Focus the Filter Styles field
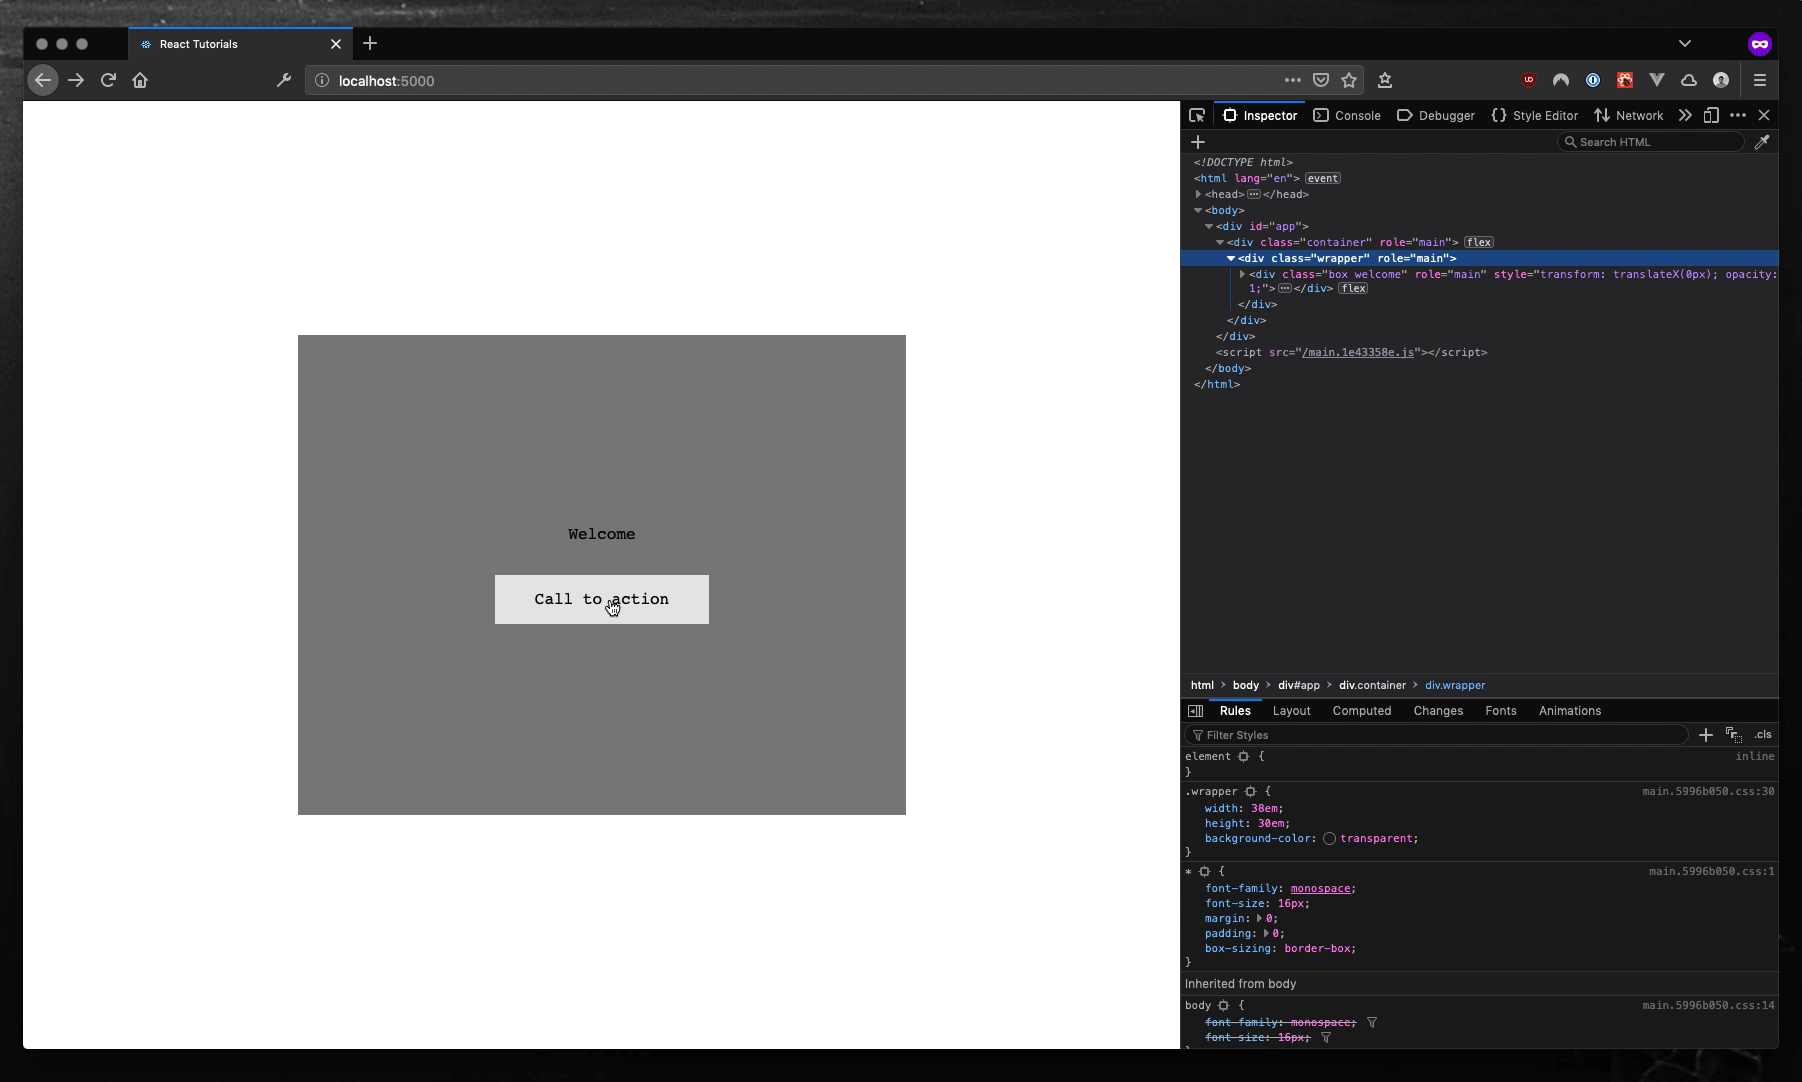 1437,735
